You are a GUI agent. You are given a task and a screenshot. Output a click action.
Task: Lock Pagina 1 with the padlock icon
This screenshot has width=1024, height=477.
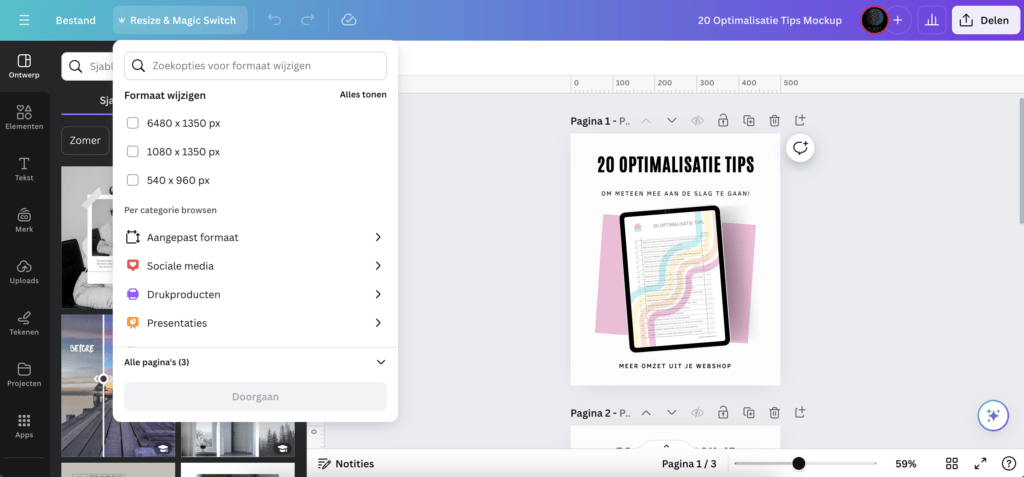click(x=723, y=121)
